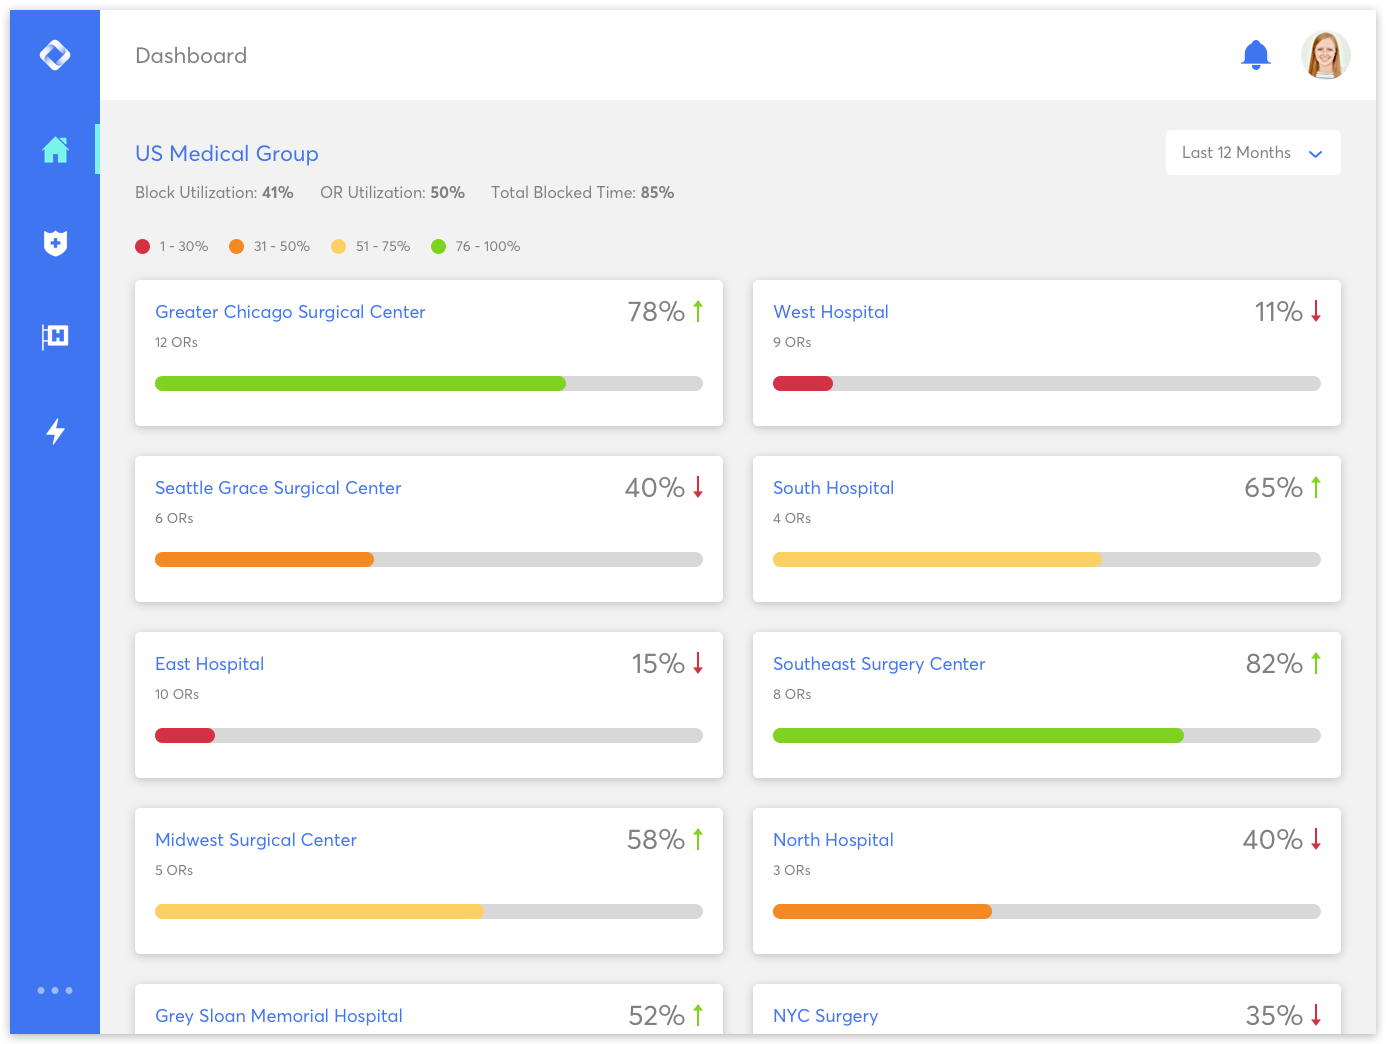Click the app logo in the sidebar
The height and width of the screenshot is (1044, 1386).
[x=55, y=55]
